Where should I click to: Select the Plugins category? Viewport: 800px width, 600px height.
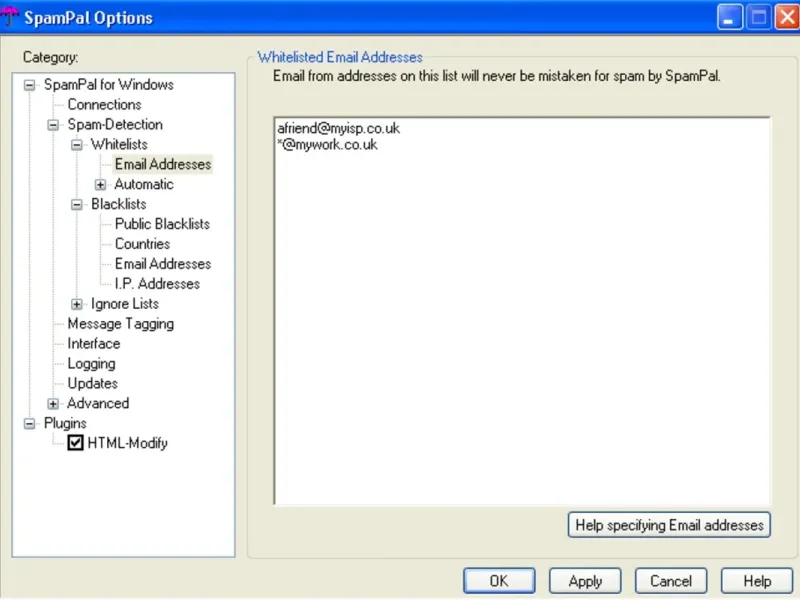click(x=65, y=423)
